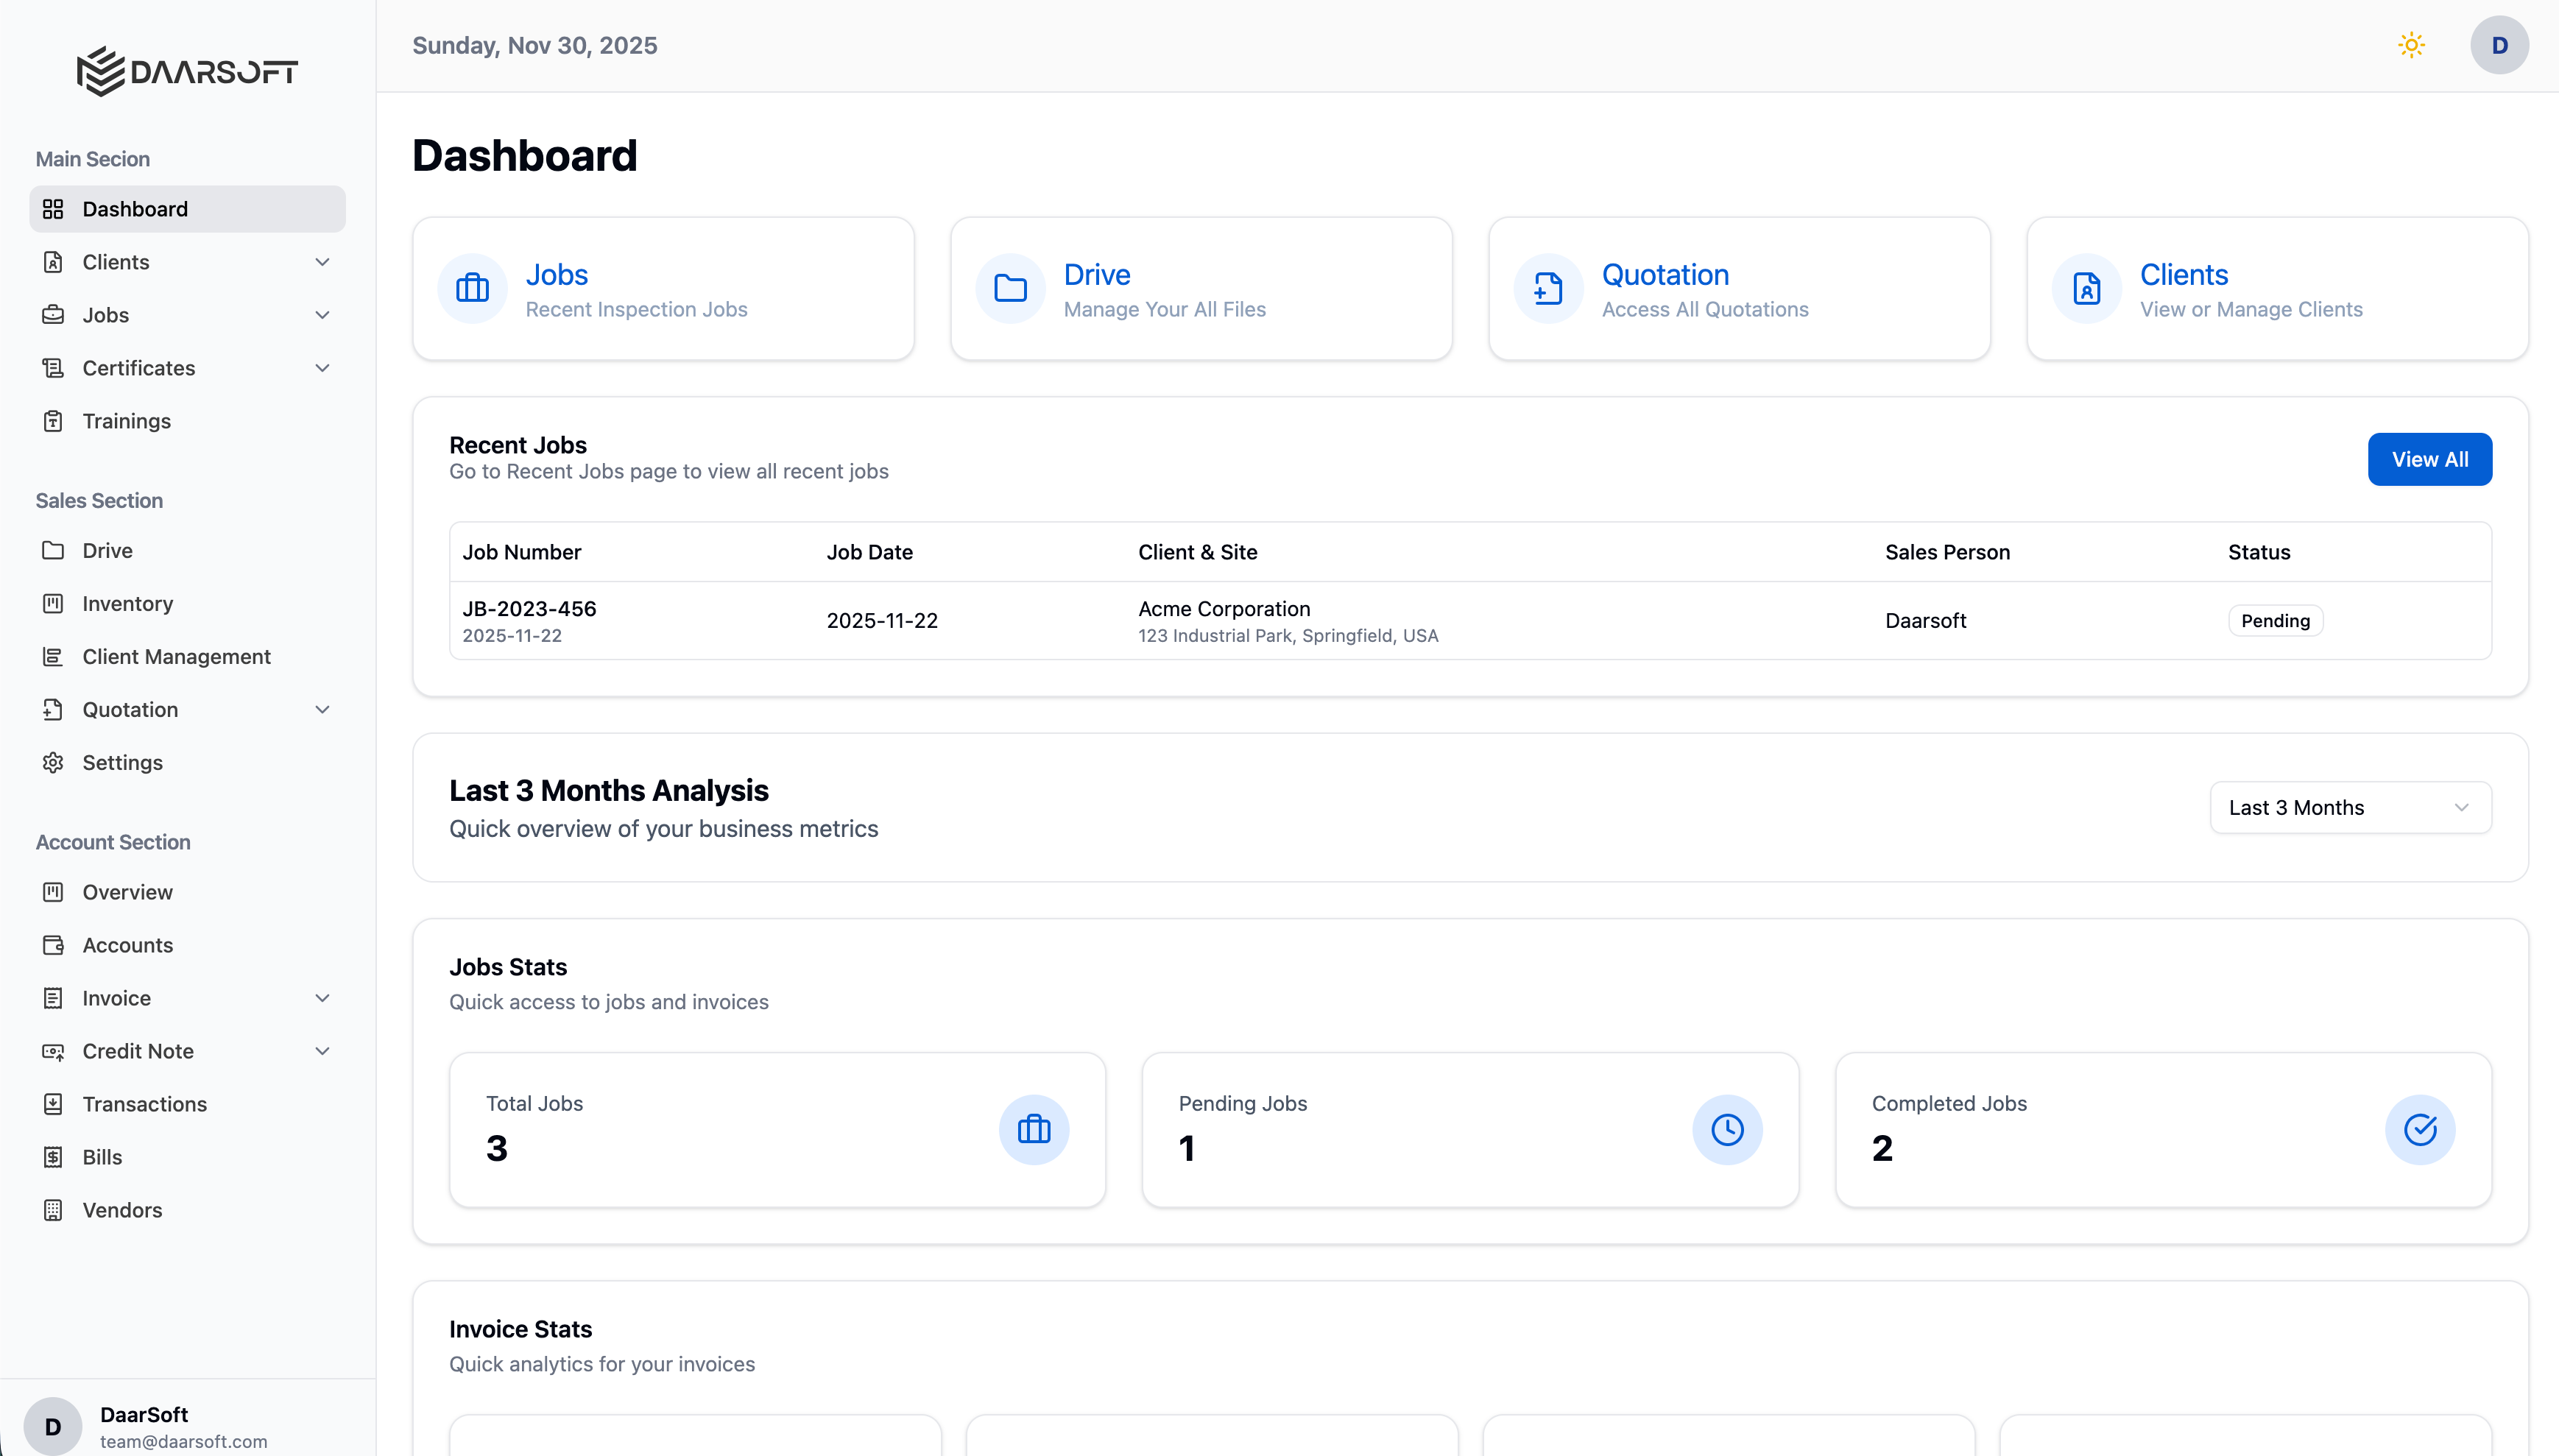This screenshot has height=1456, width=2559.
Task: Expand the Quotation section chevron
Action: click(321, 709)
